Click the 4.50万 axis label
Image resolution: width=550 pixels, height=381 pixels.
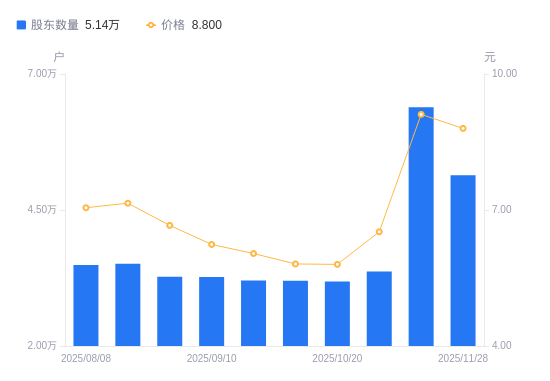click(42, 209)
